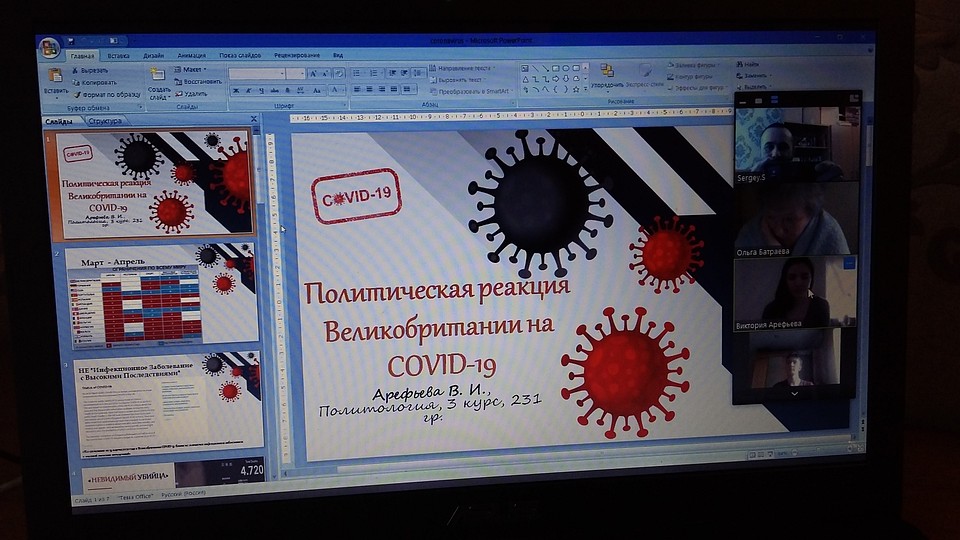Switch to the Дизайн ribbon tab
The width and height of the screenshot is (960, 540).
coord(154,56)
